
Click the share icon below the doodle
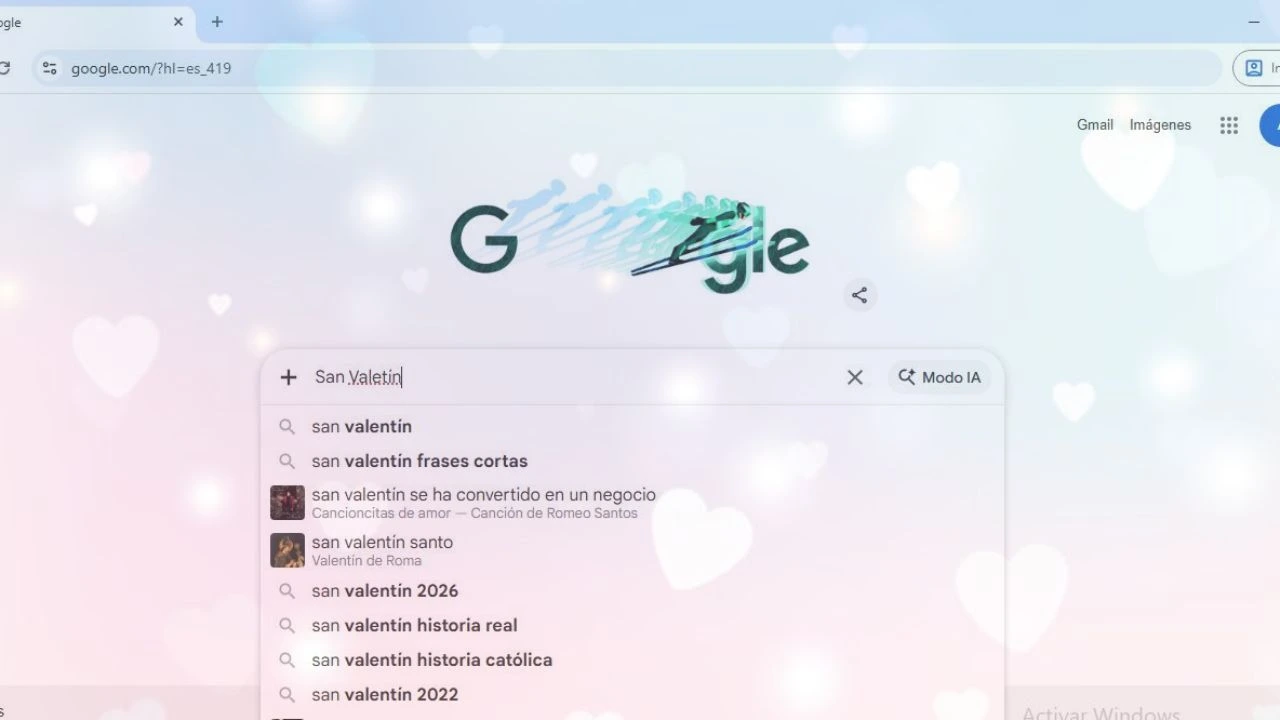859,294
